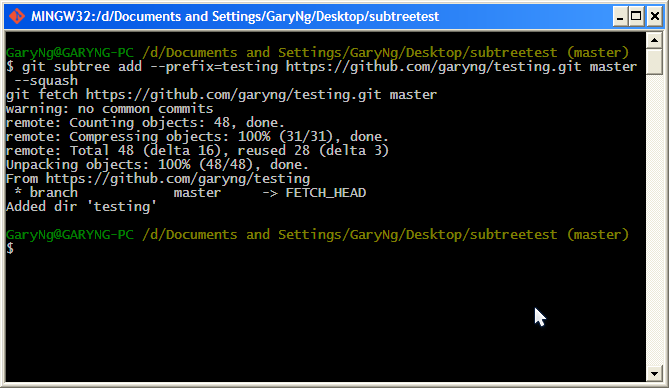
Task: Minimize the MINGW32 terminal window
Action: point(620,17)
